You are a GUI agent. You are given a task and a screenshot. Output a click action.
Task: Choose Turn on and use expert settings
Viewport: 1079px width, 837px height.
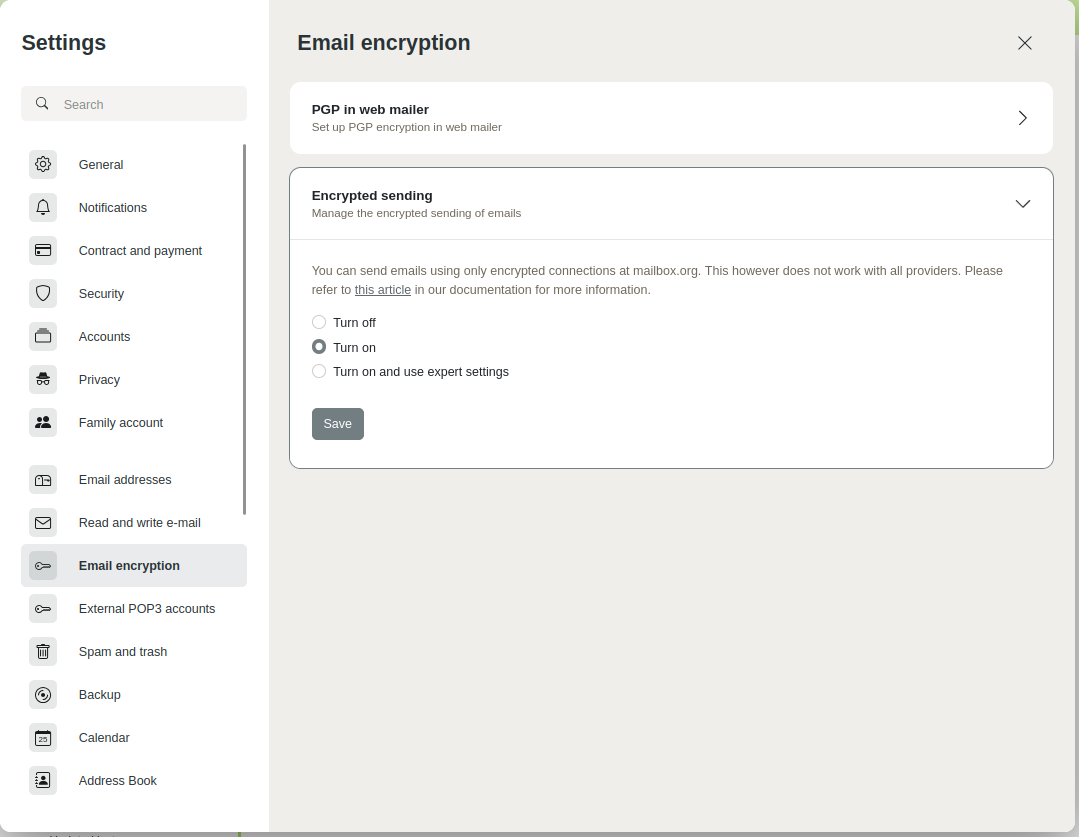tap(319, 371)
